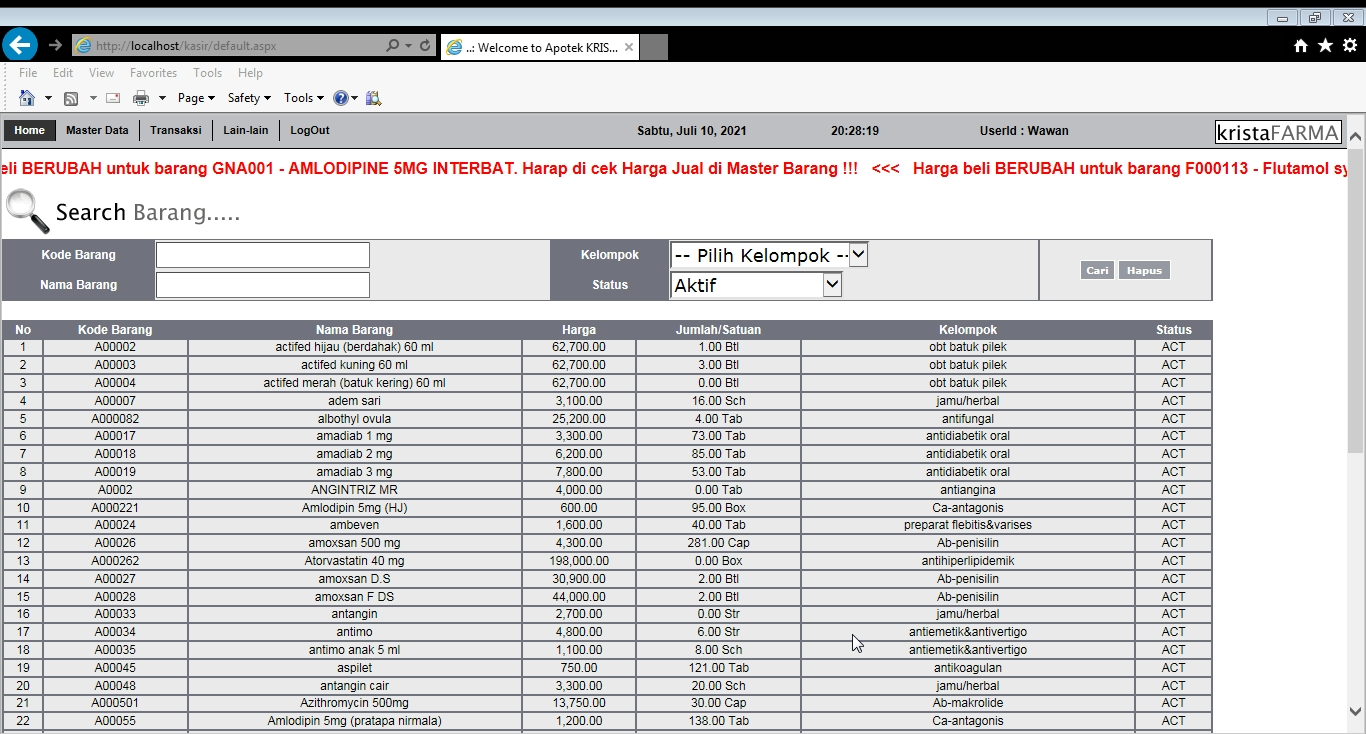Focus the Nama Barang input field
1366x734 pixels.
(263, 285)
